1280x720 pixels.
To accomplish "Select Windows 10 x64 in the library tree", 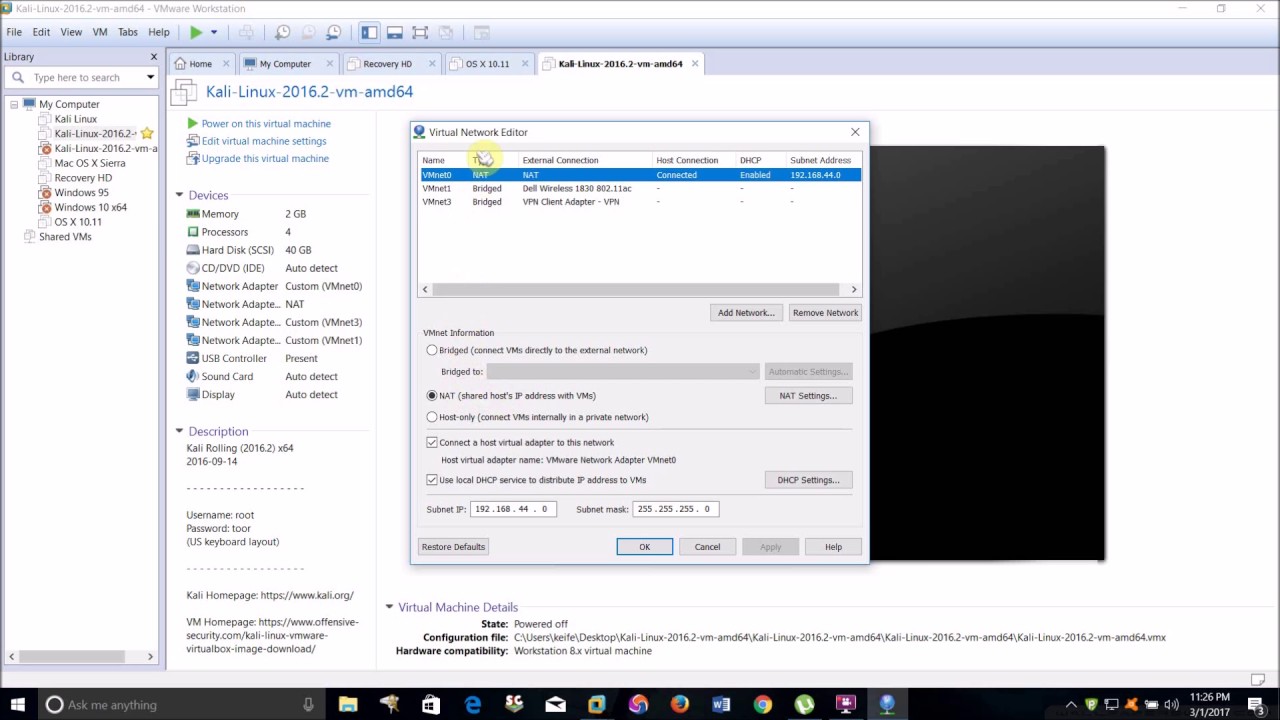I will (90, 207).
